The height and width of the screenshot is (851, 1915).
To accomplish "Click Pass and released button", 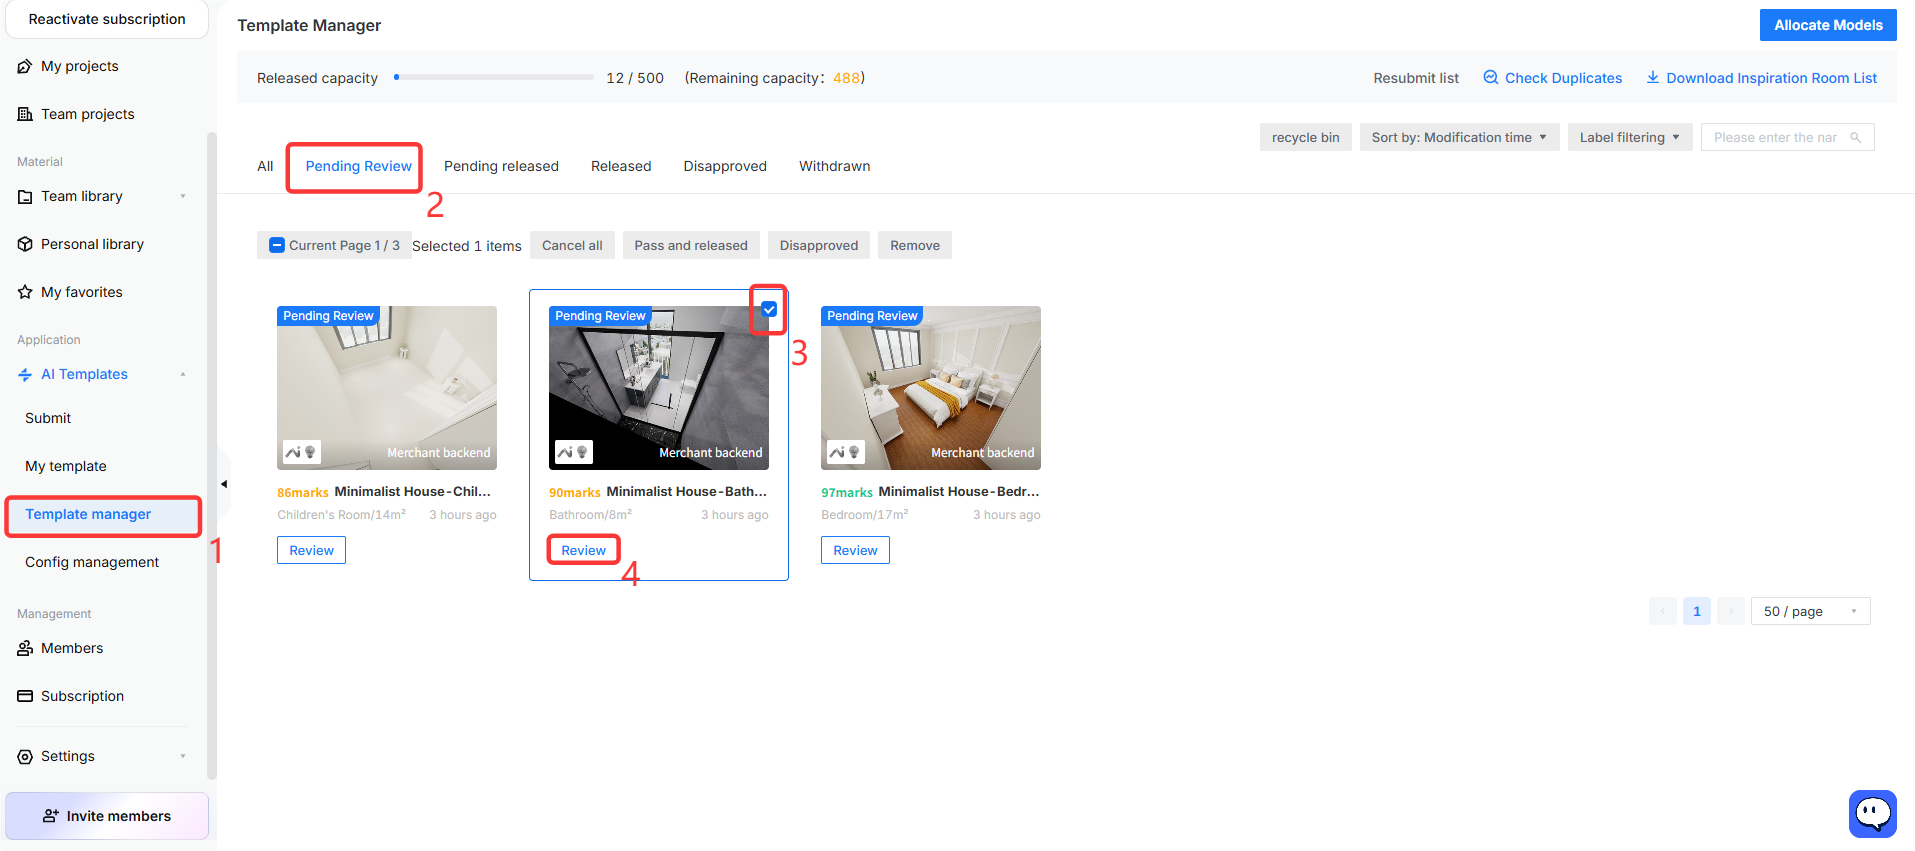I will (691, 245).
